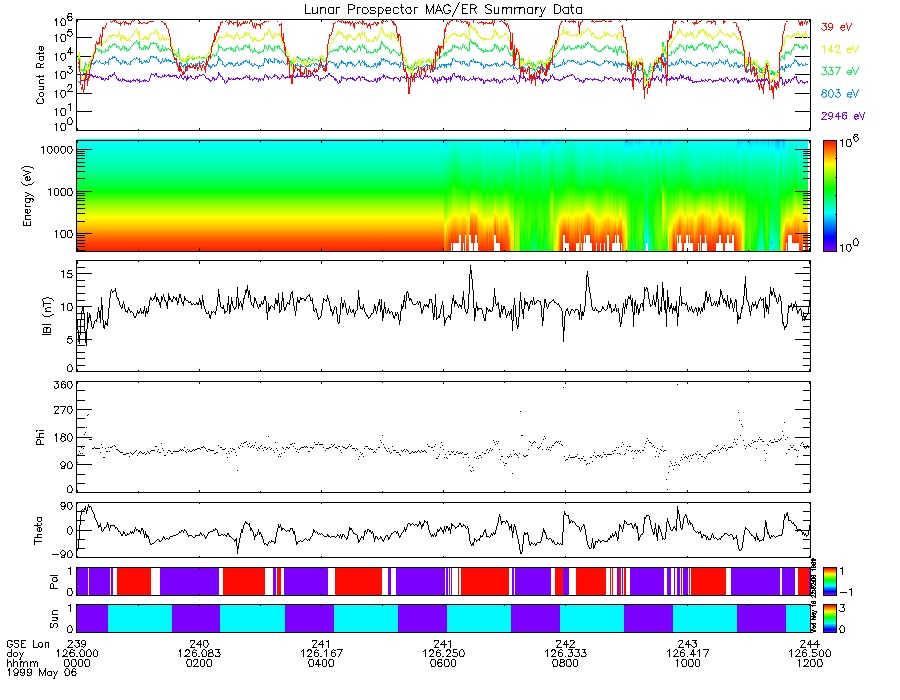900x700 pixels.
Task: Click the |B| magnetic field plot panel
Action: [443, 316]
